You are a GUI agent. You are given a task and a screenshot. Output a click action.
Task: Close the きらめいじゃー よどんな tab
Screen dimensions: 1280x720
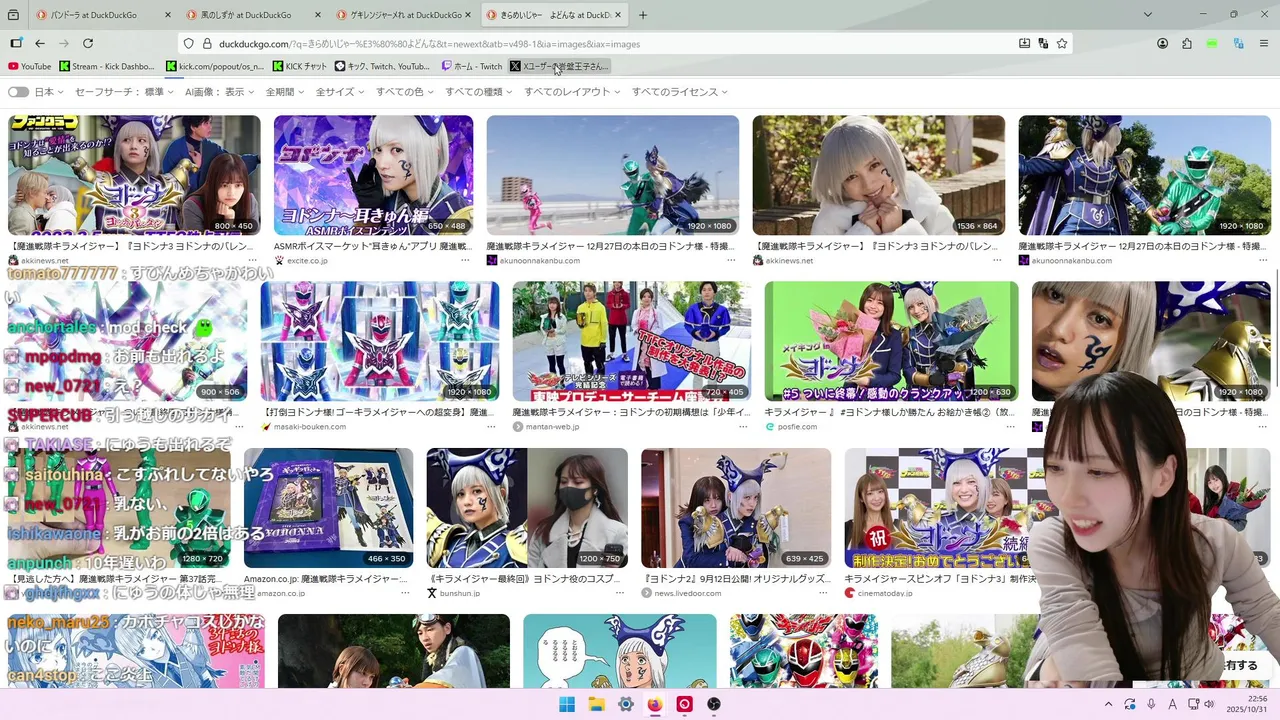[618, 15]
